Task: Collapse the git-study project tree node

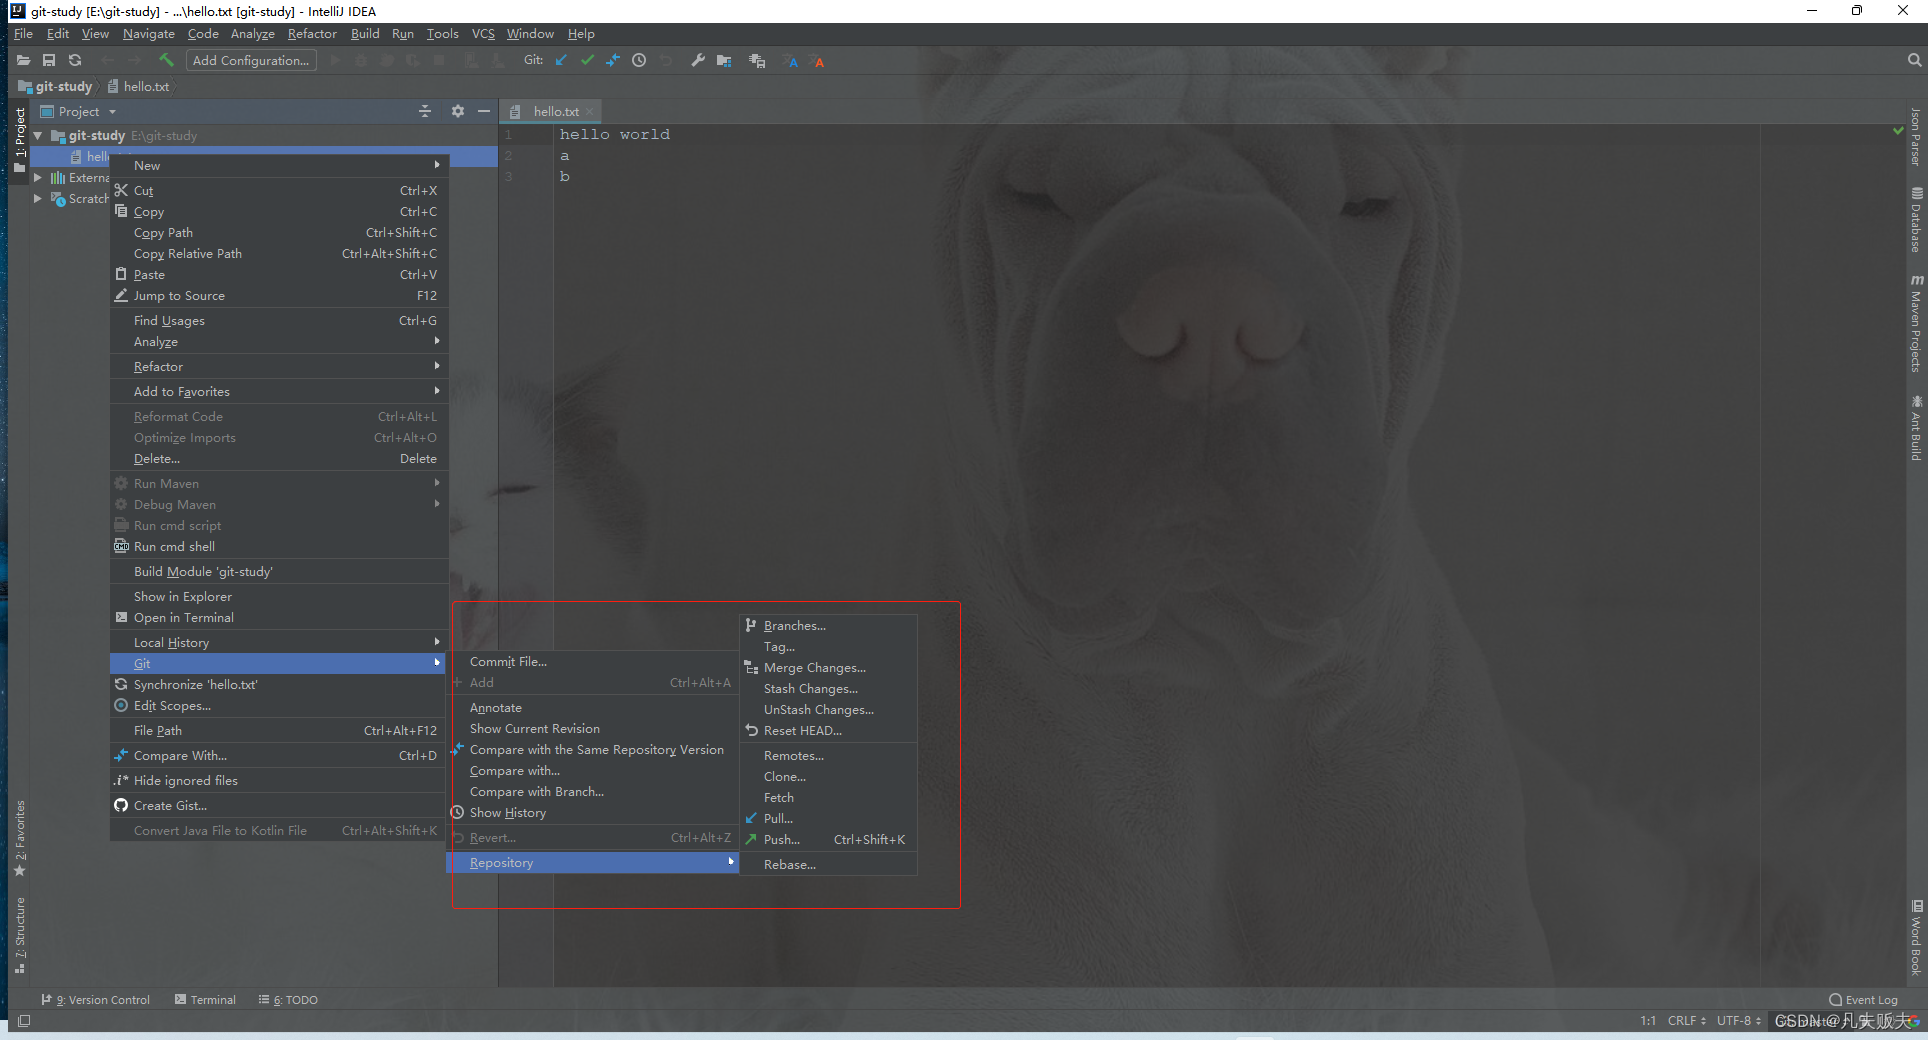Action: click(38, 135)
